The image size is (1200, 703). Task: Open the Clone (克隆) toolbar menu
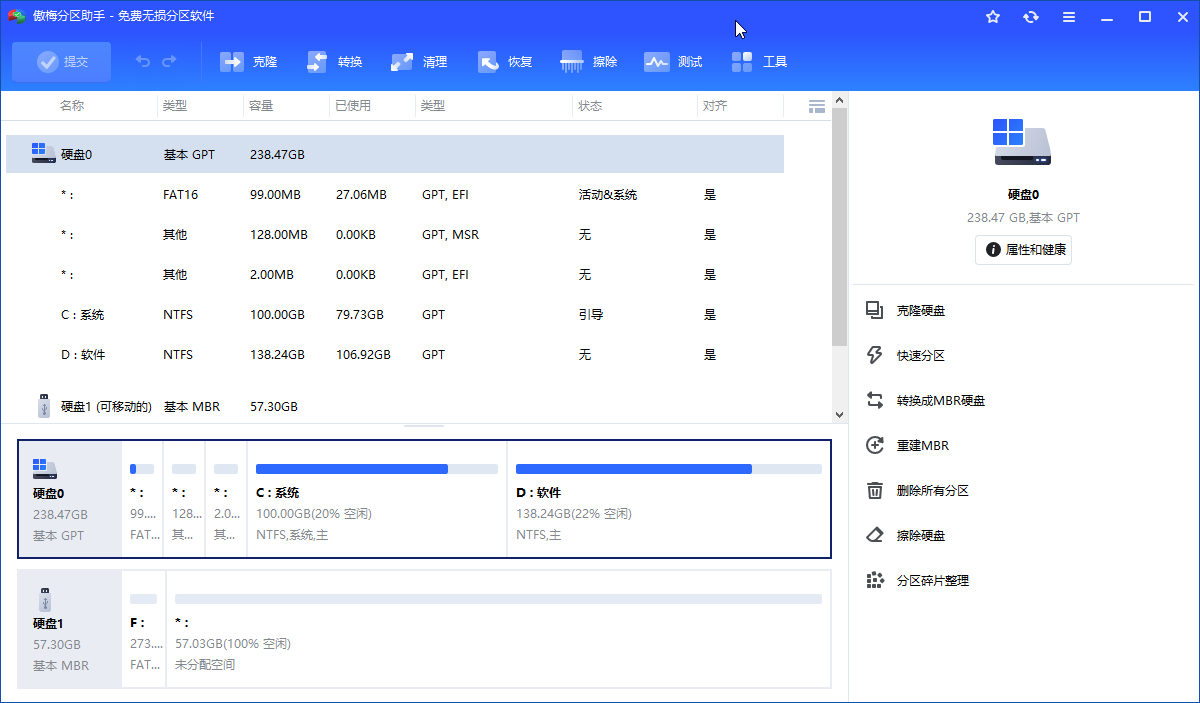pyautogui.click(x=249, y=62)
